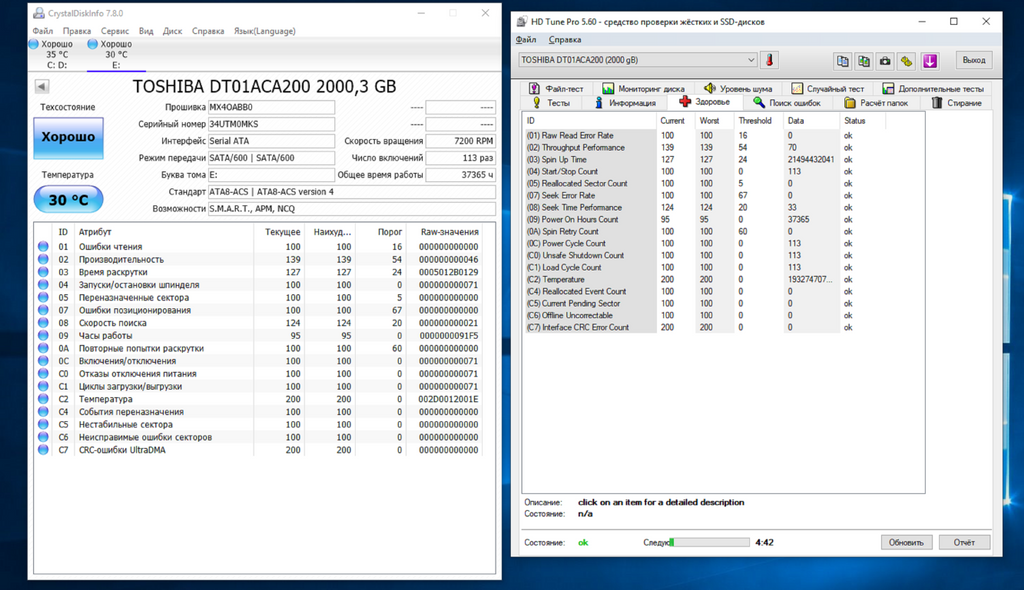
Task: Click the 30 °C temperature button
Action: [x=69, y=199]
